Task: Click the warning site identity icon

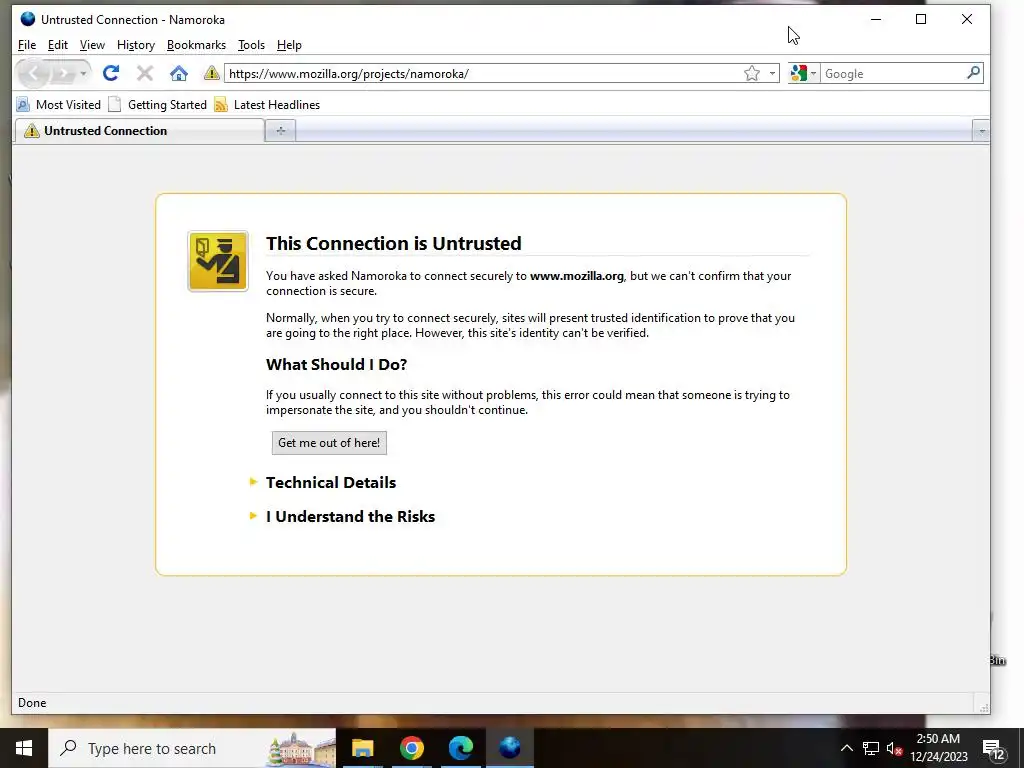Action: pos(211,73)
